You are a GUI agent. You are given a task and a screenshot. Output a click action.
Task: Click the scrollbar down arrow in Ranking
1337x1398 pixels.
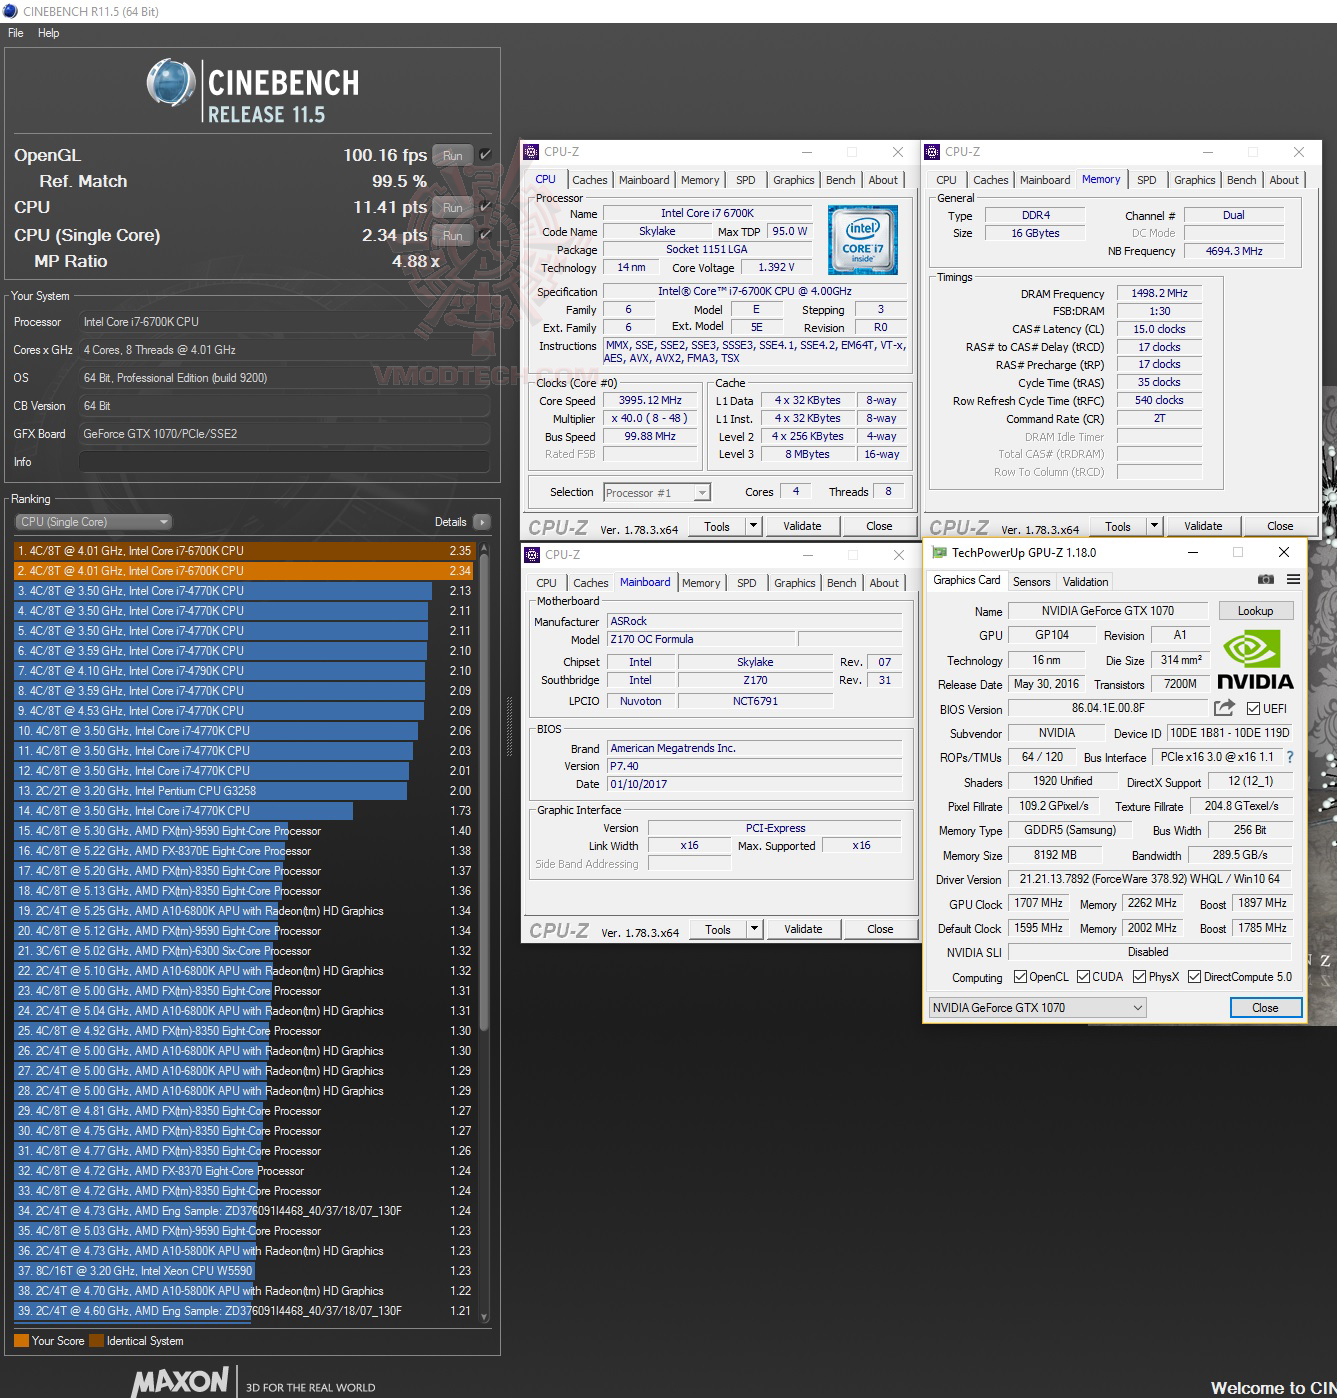click(484, 1319)
